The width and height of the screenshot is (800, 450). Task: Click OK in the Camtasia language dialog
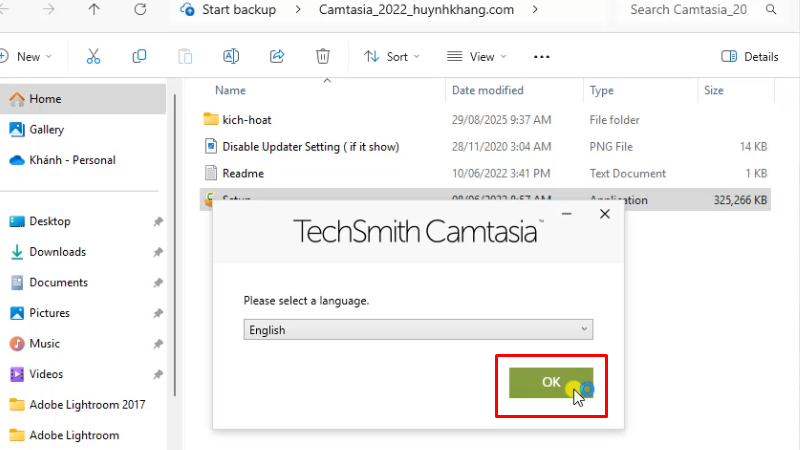pos(551,383)
